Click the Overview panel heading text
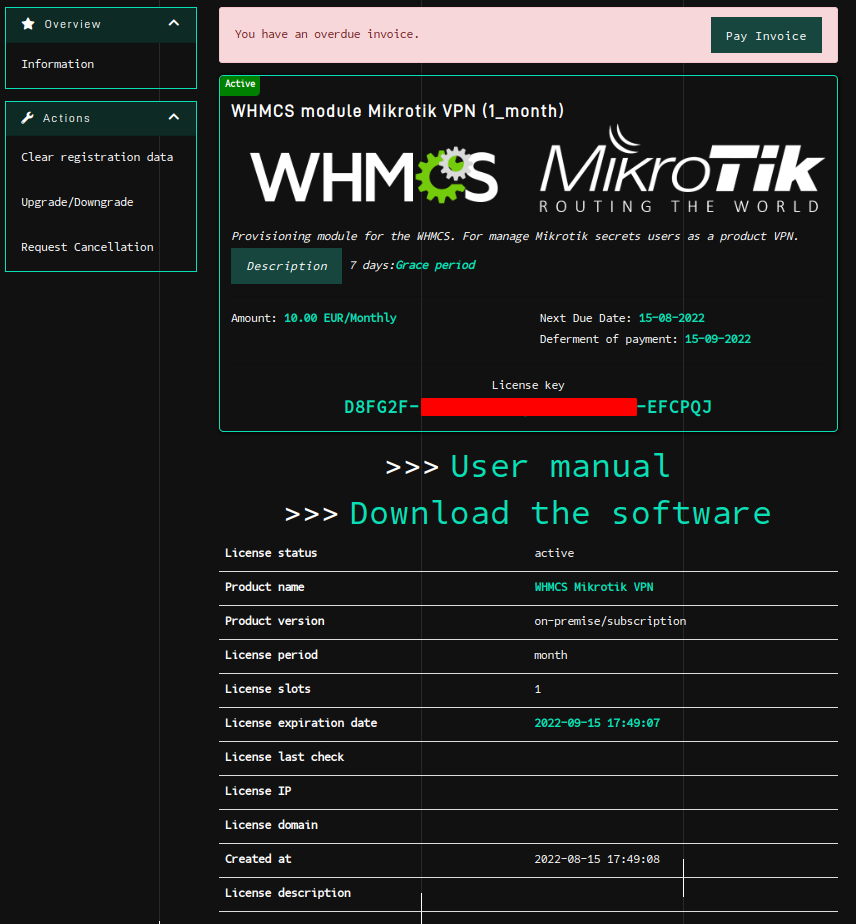 [x=72, y=24]
